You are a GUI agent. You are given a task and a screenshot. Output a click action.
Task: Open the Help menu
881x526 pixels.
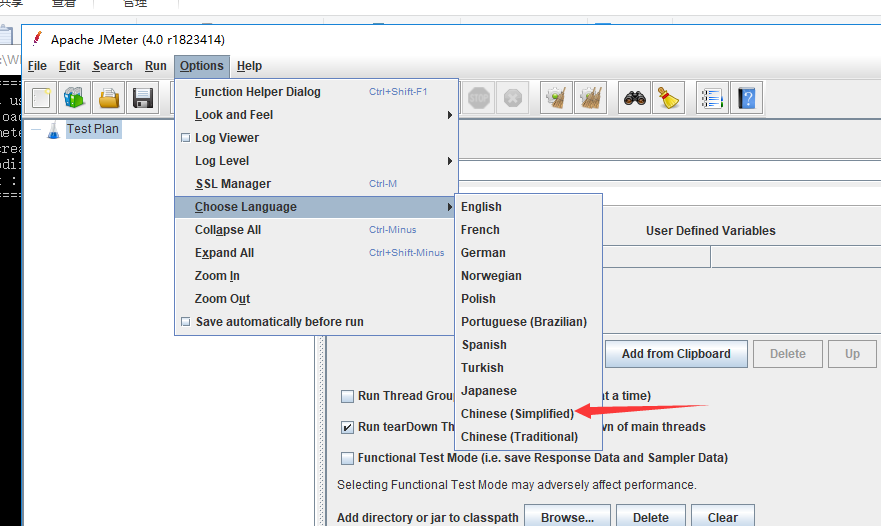[x=249, y=66]
